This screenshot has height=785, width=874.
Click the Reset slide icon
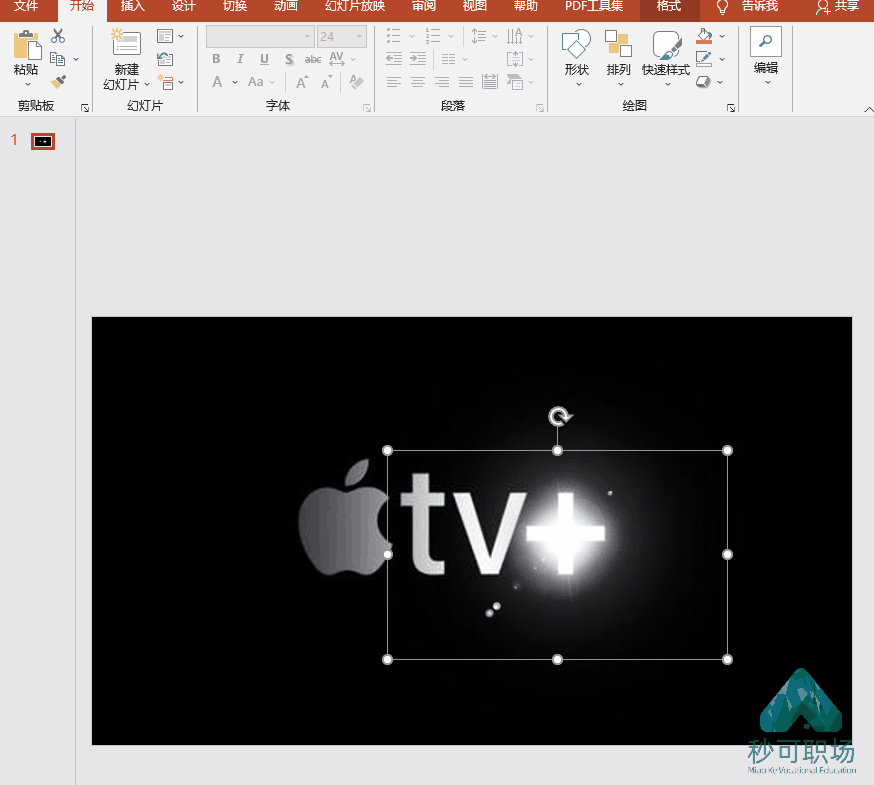[165, 59]
